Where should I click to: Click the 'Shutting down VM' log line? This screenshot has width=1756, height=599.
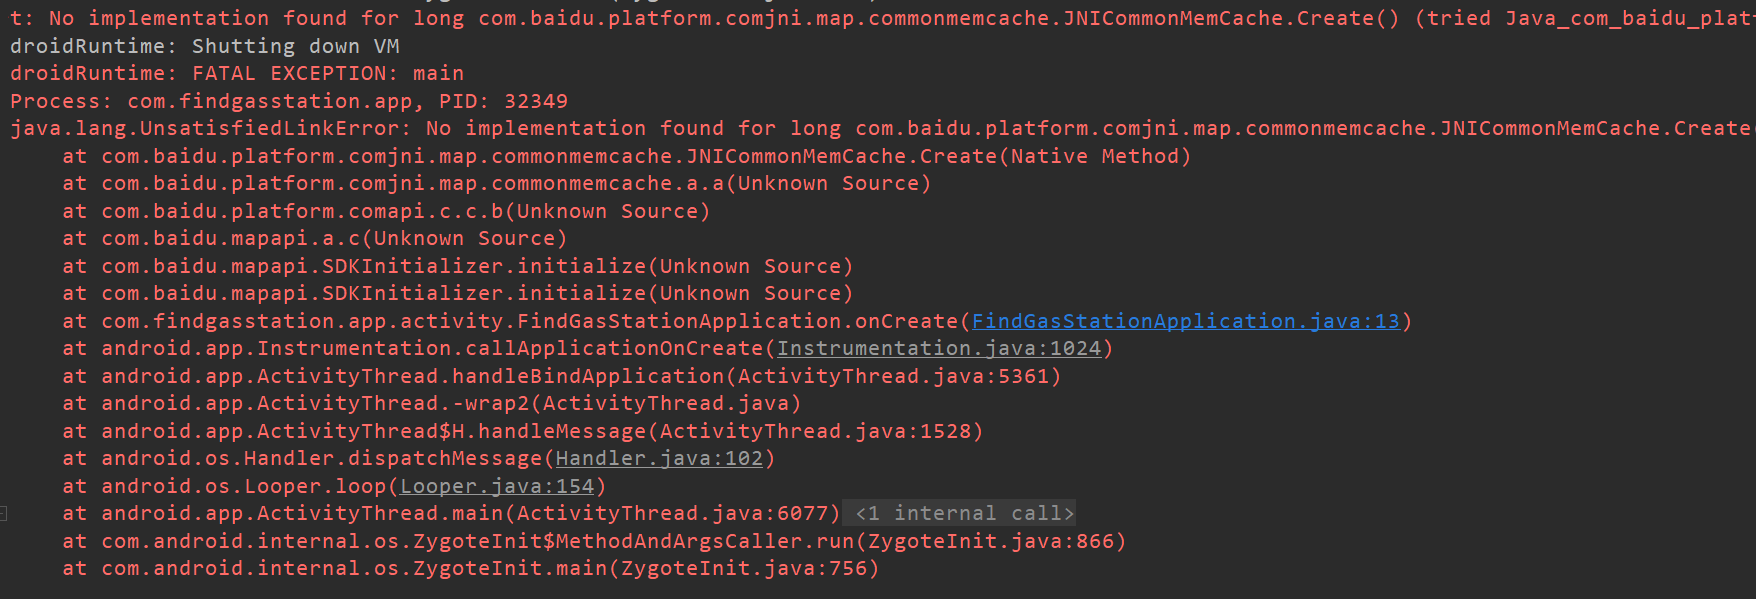coord(205,46)
